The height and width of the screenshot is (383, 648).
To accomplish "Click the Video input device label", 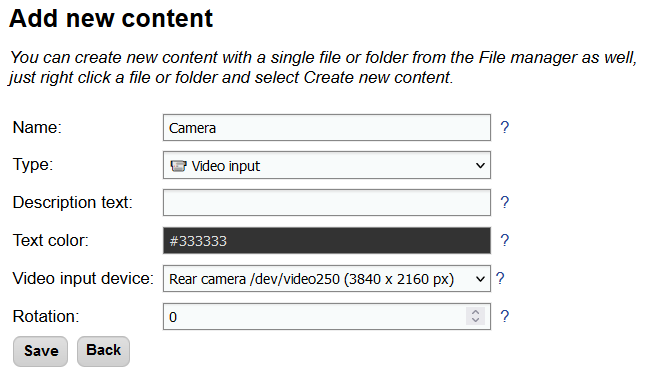I will (83, 278).
